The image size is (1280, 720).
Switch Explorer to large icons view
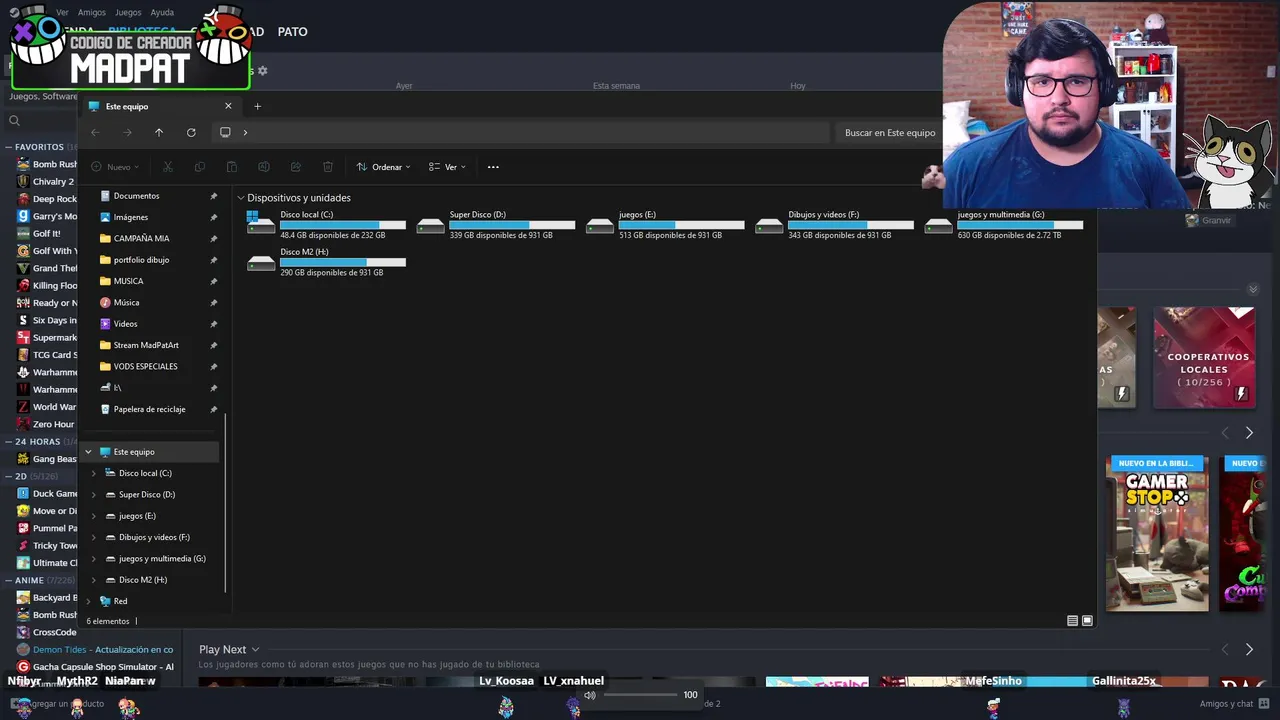[1087, 621]
